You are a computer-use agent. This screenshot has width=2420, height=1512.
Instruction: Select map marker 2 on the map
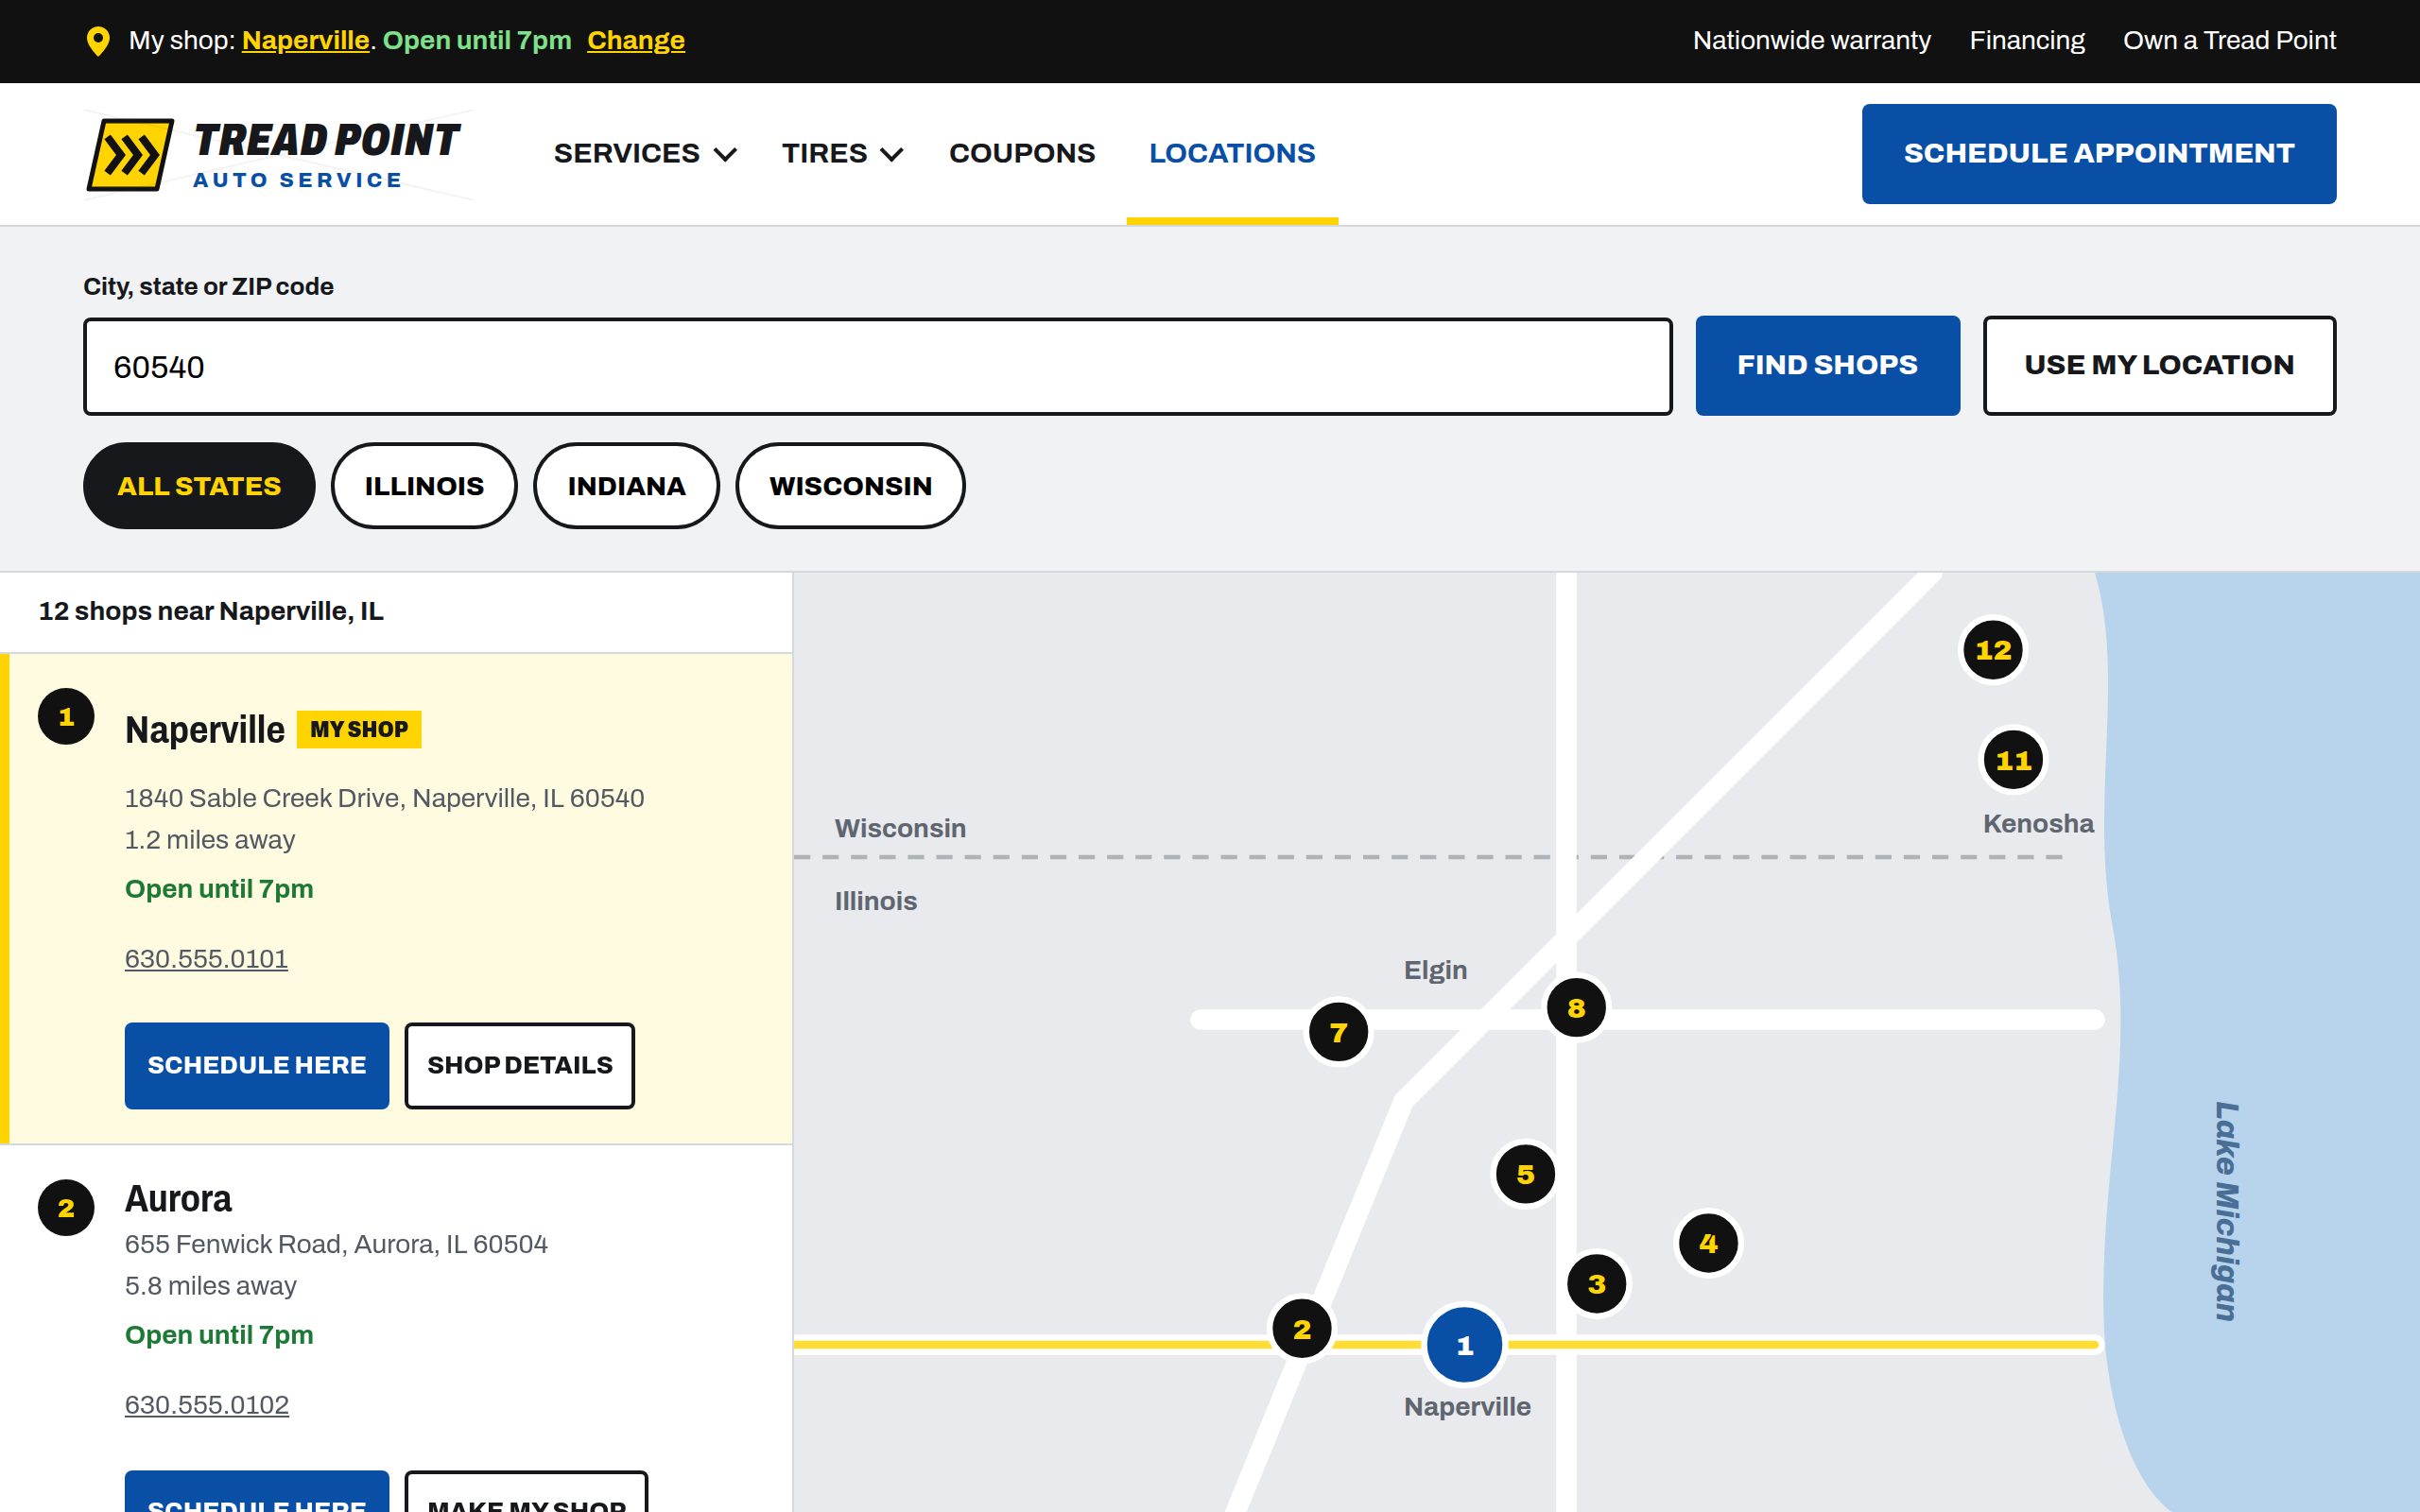(x=1302, y=1329)
